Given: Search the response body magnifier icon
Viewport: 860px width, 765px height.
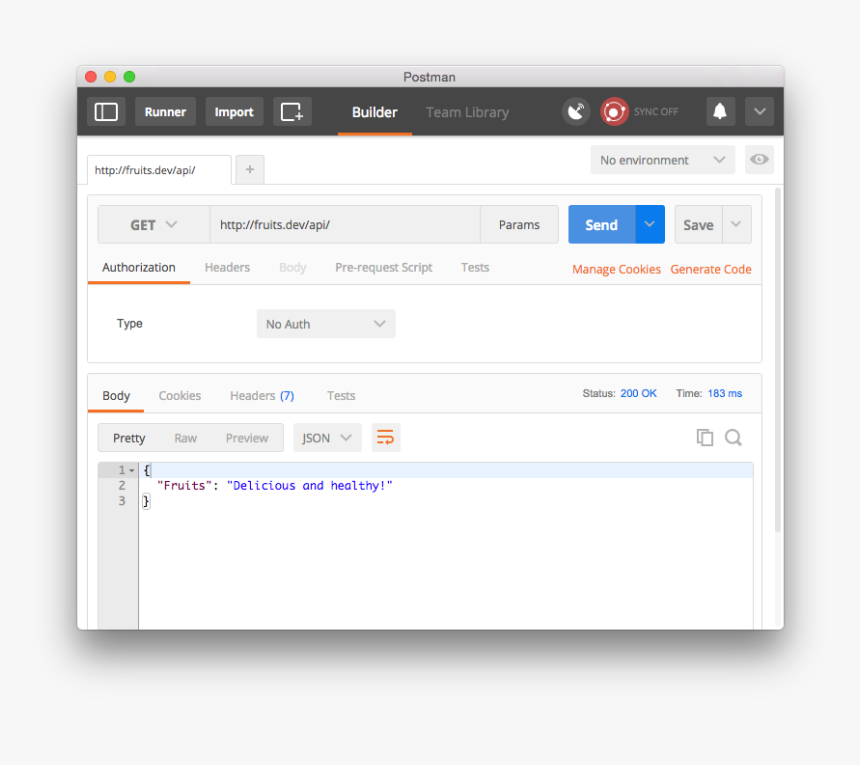Looking at the screenshot, I should pyautogui.click(x=733, y=438).
